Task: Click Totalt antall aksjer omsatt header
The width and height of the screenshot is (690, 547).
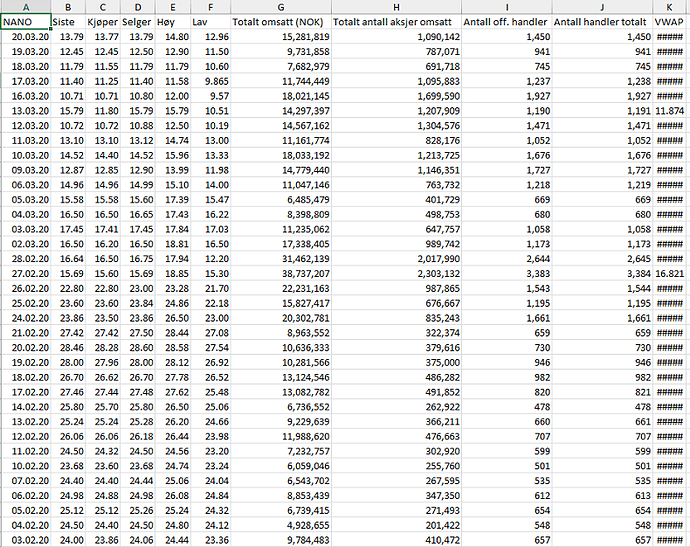Action: tap(396, 22)
